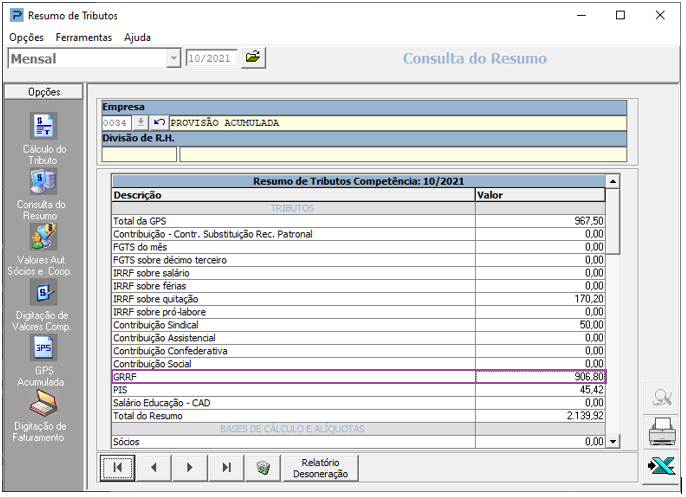Image resolution: width=686 pixels, height=497 pixels.
Task: Click the Valor column header
Action: tap(541, 195)
